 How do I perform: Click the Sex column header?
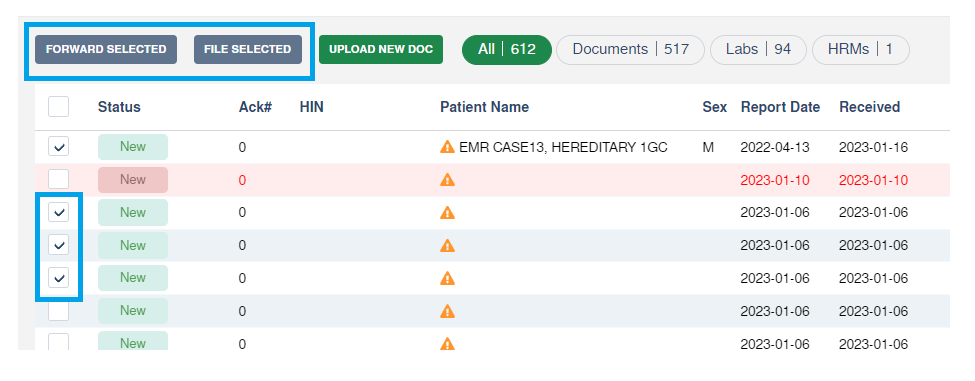[x=714, y=107]
